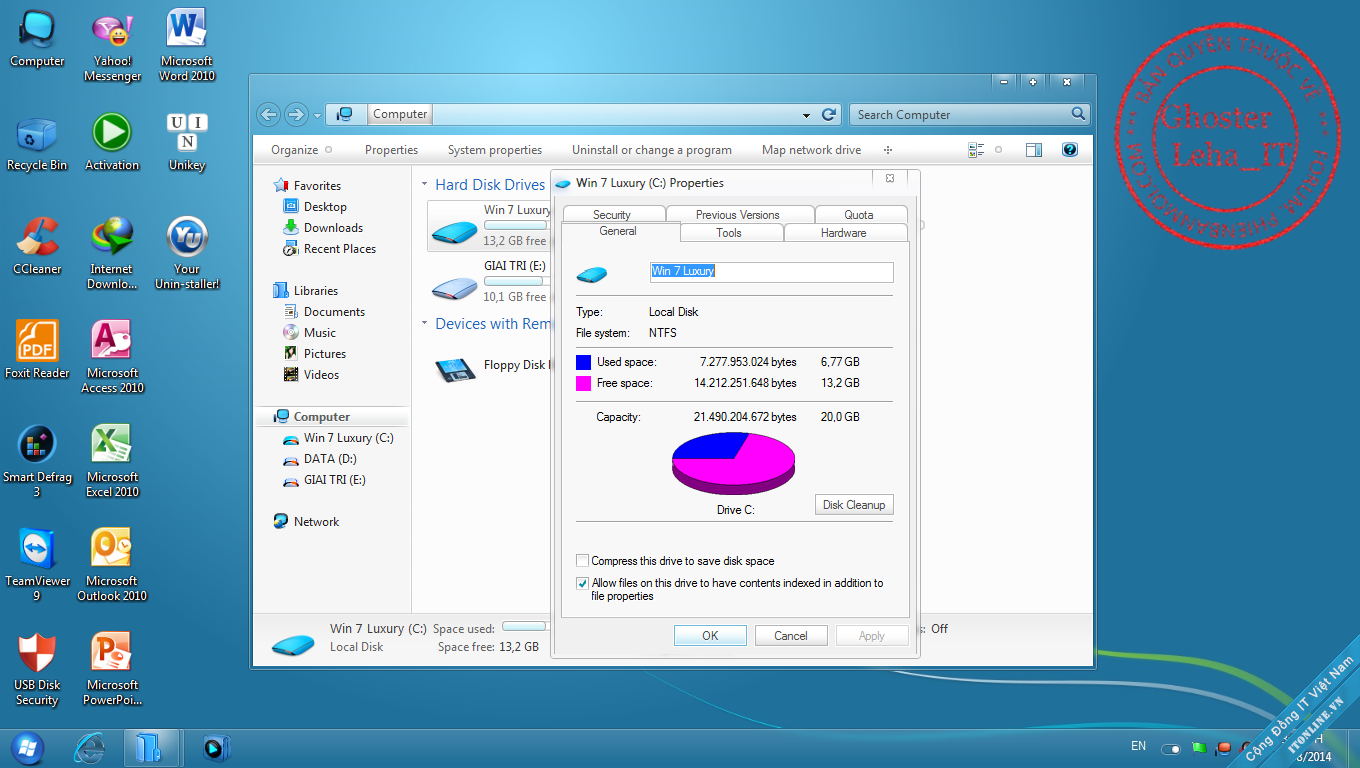Click the green flag tray icon
Image resolution: width=1360 pixels, height=768 pixels.
coord(1199,747)
